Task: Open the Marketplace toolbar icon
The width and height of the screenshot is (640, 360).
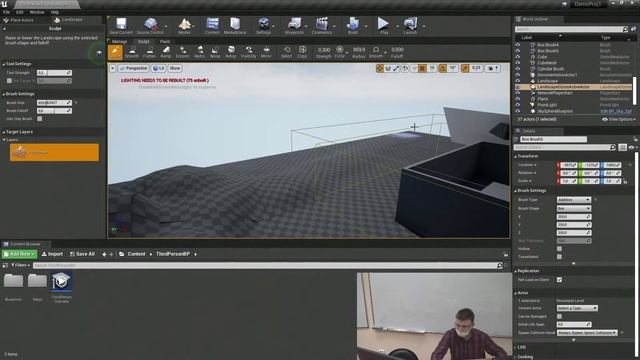Action: click(235, 26)
